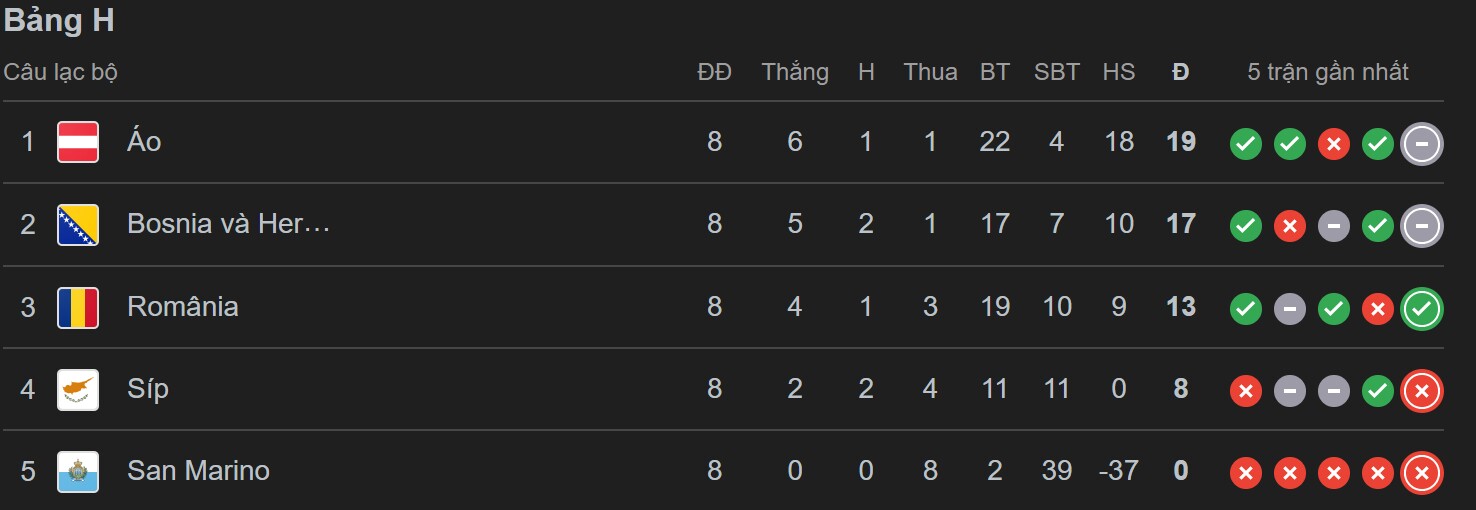This screenshot has height=510, width=1476.
Task: Click the San Marino flag icon
Action: click(x=78, y=471)
